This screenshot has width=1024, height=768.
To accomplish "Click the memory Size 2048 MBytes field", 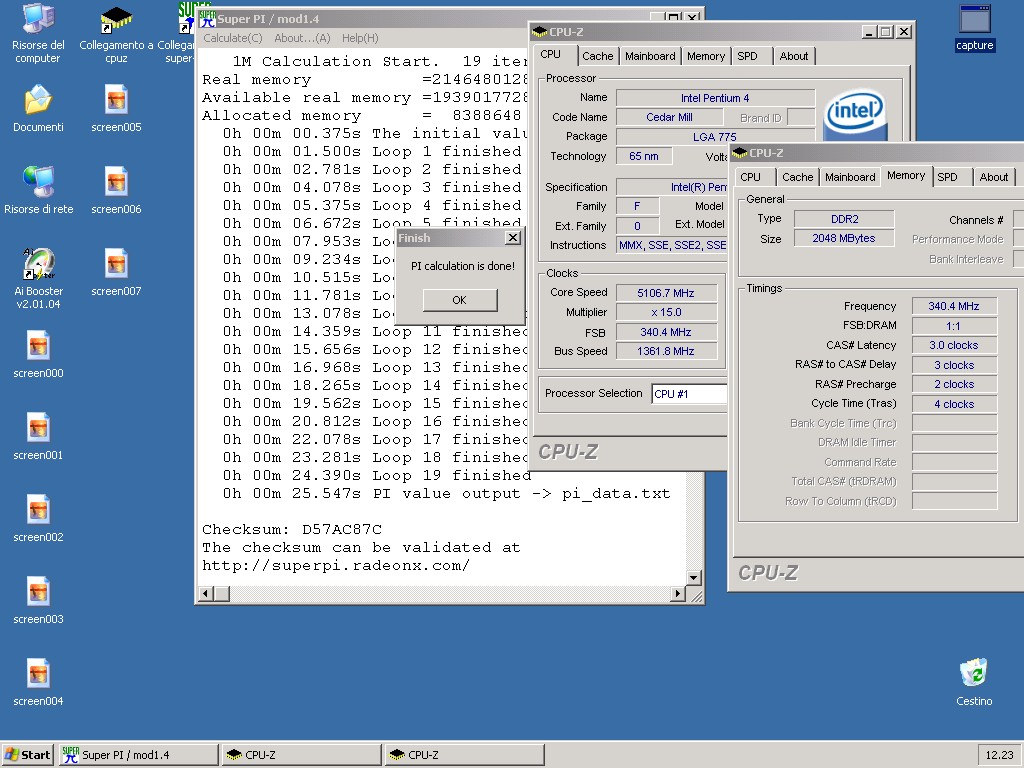I will tap(844, 238).
